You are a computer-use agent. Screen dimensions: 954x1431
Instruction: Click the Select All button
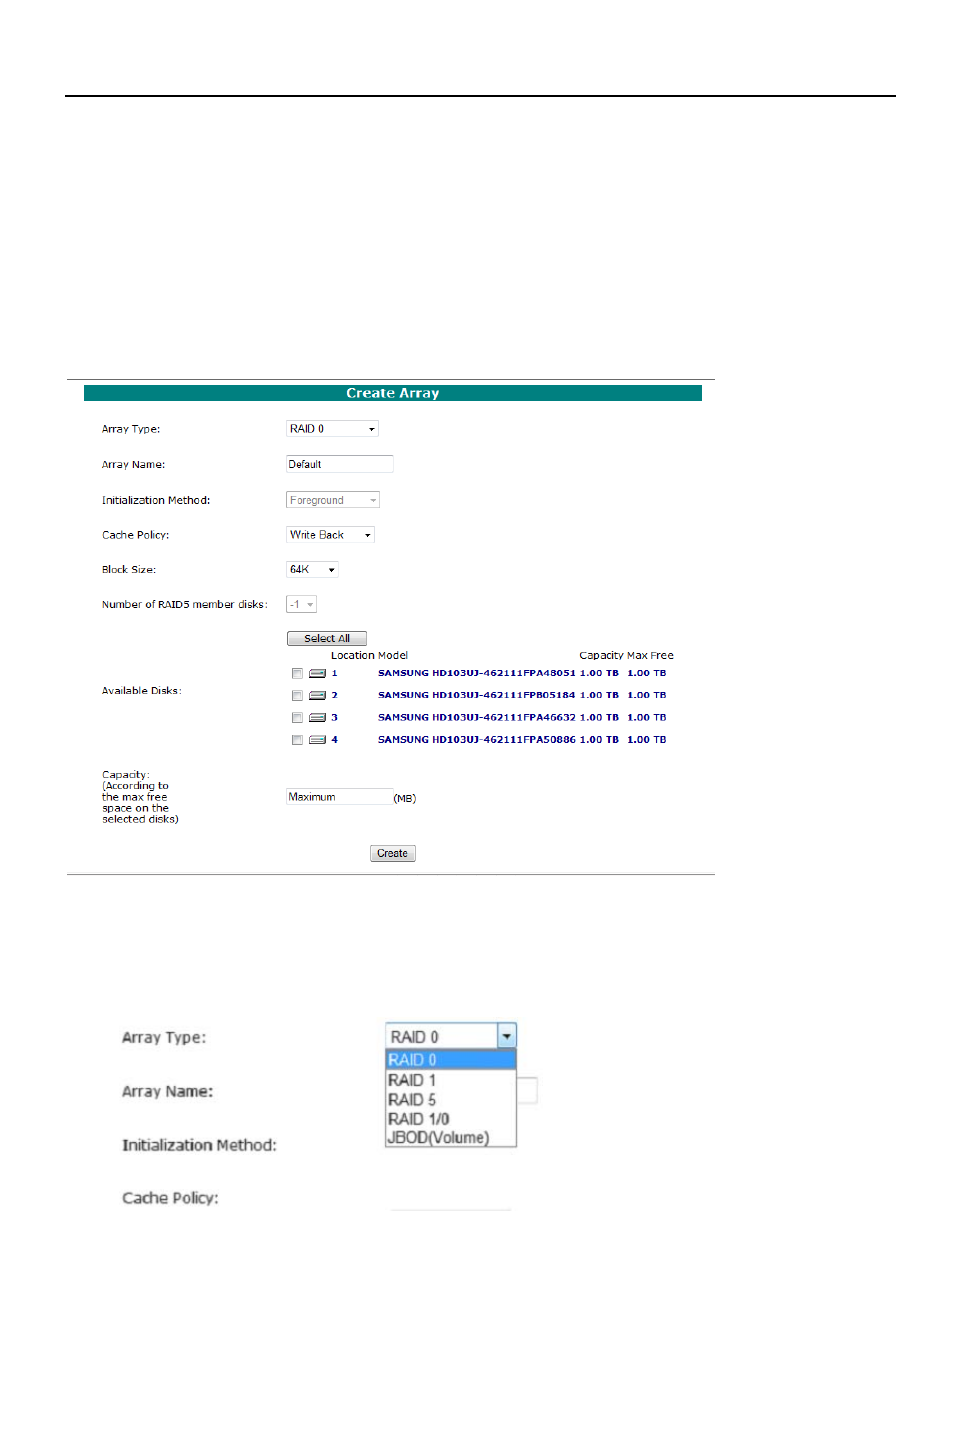[x=327, y=639]
